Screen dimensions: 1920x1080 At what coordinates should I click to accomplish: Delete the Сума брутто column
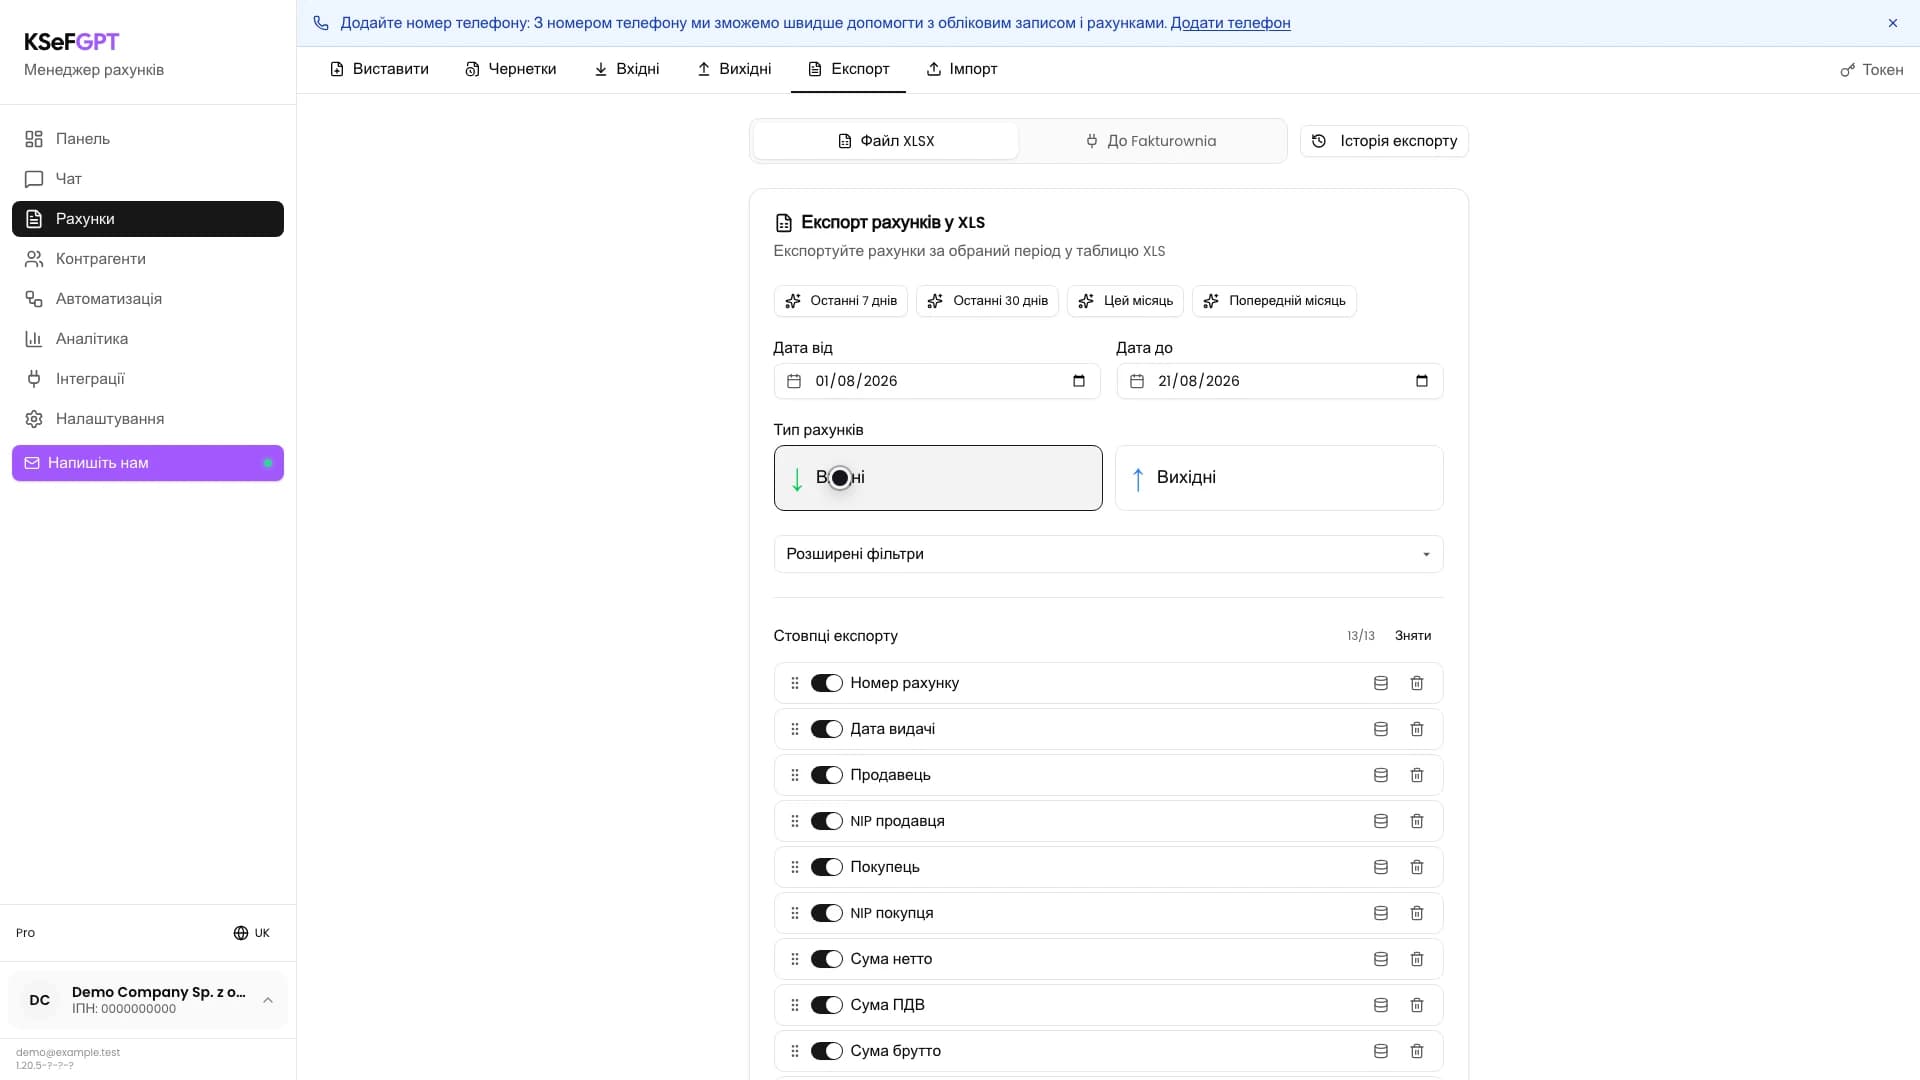tap(1417, 1051)
